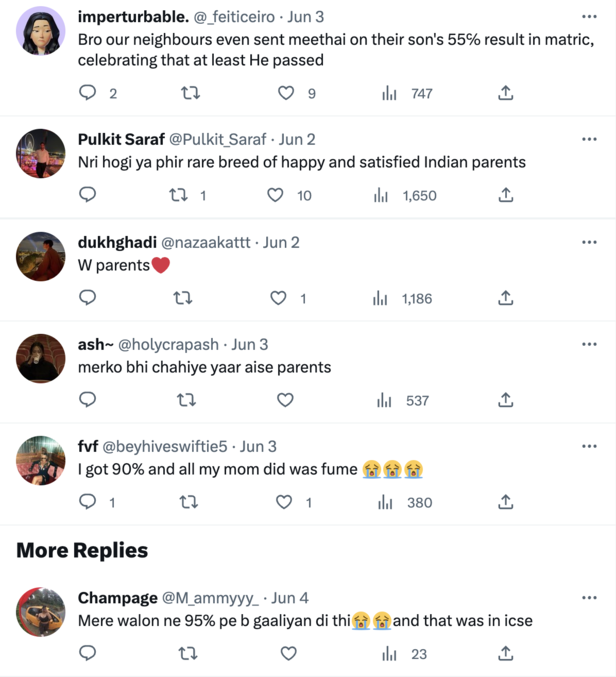Open fvf's profile picture
Viewport: 616px width, 677px height.
(41, 460)
